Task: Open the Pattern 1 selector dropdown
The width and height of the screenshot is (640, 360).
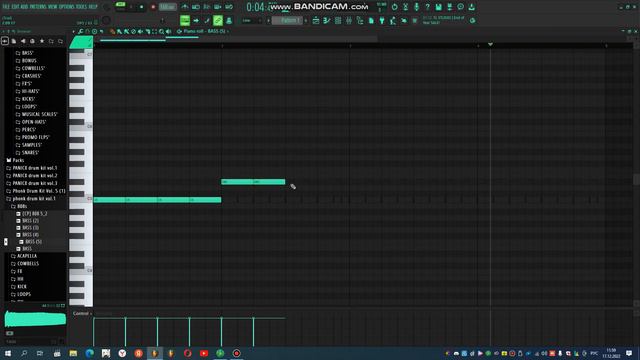Action: [287, 20]
